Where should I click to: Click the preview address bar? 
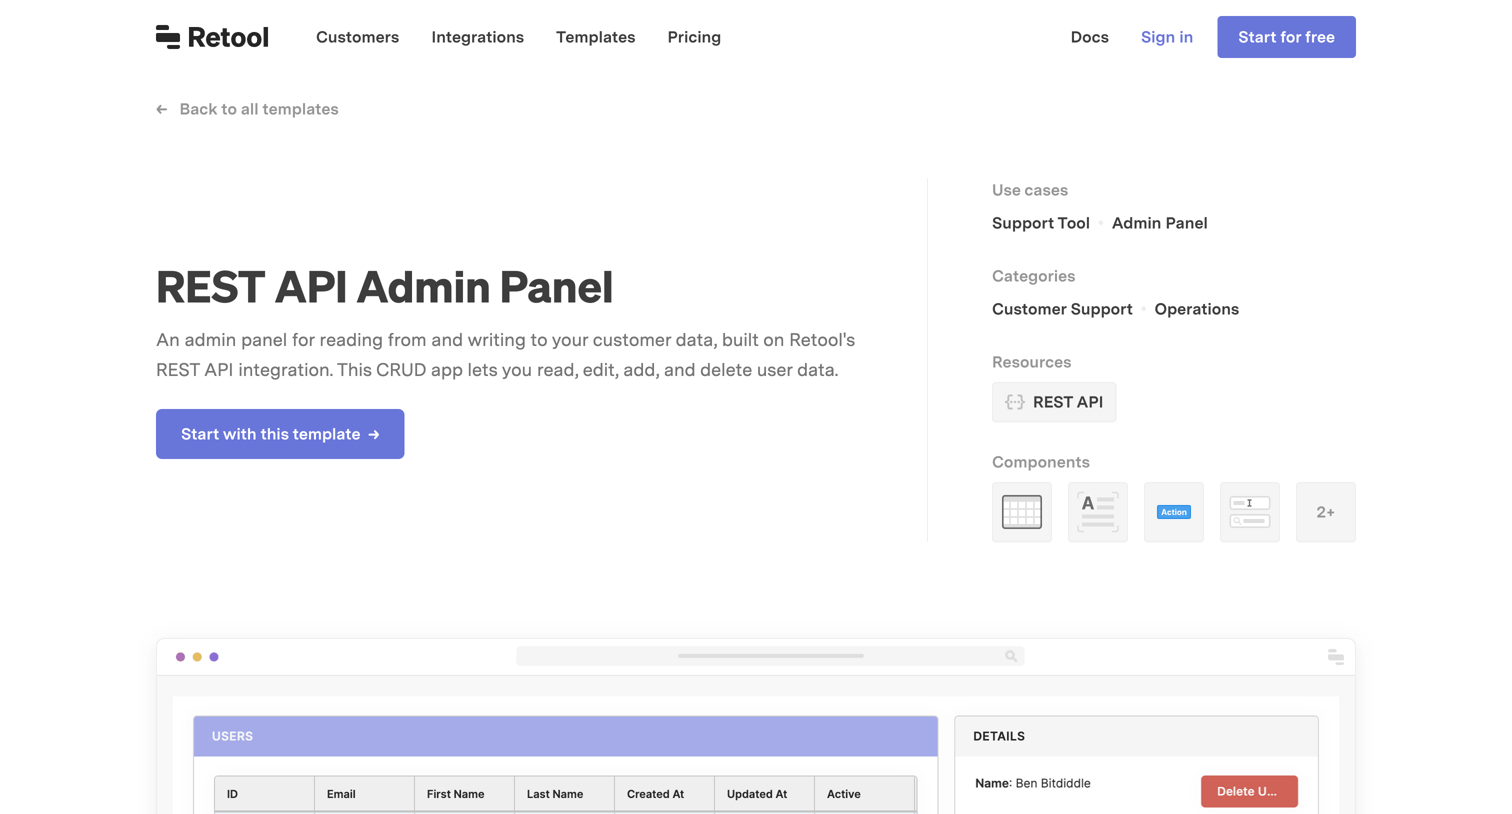point(770,656)
